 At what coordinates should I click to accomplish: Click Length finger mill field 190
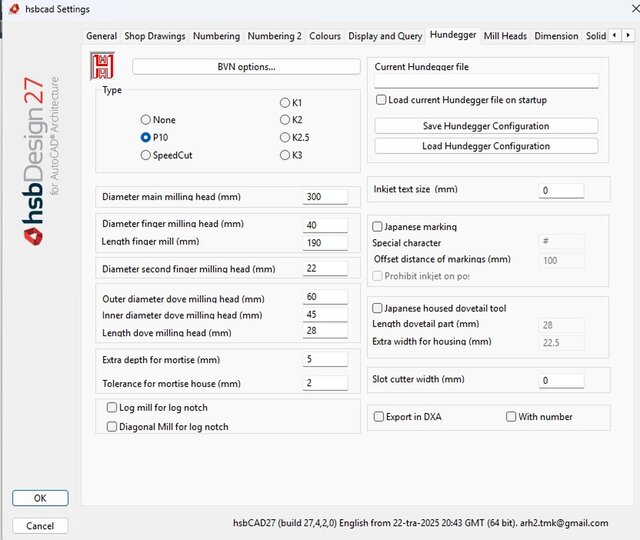pos(325,243)
